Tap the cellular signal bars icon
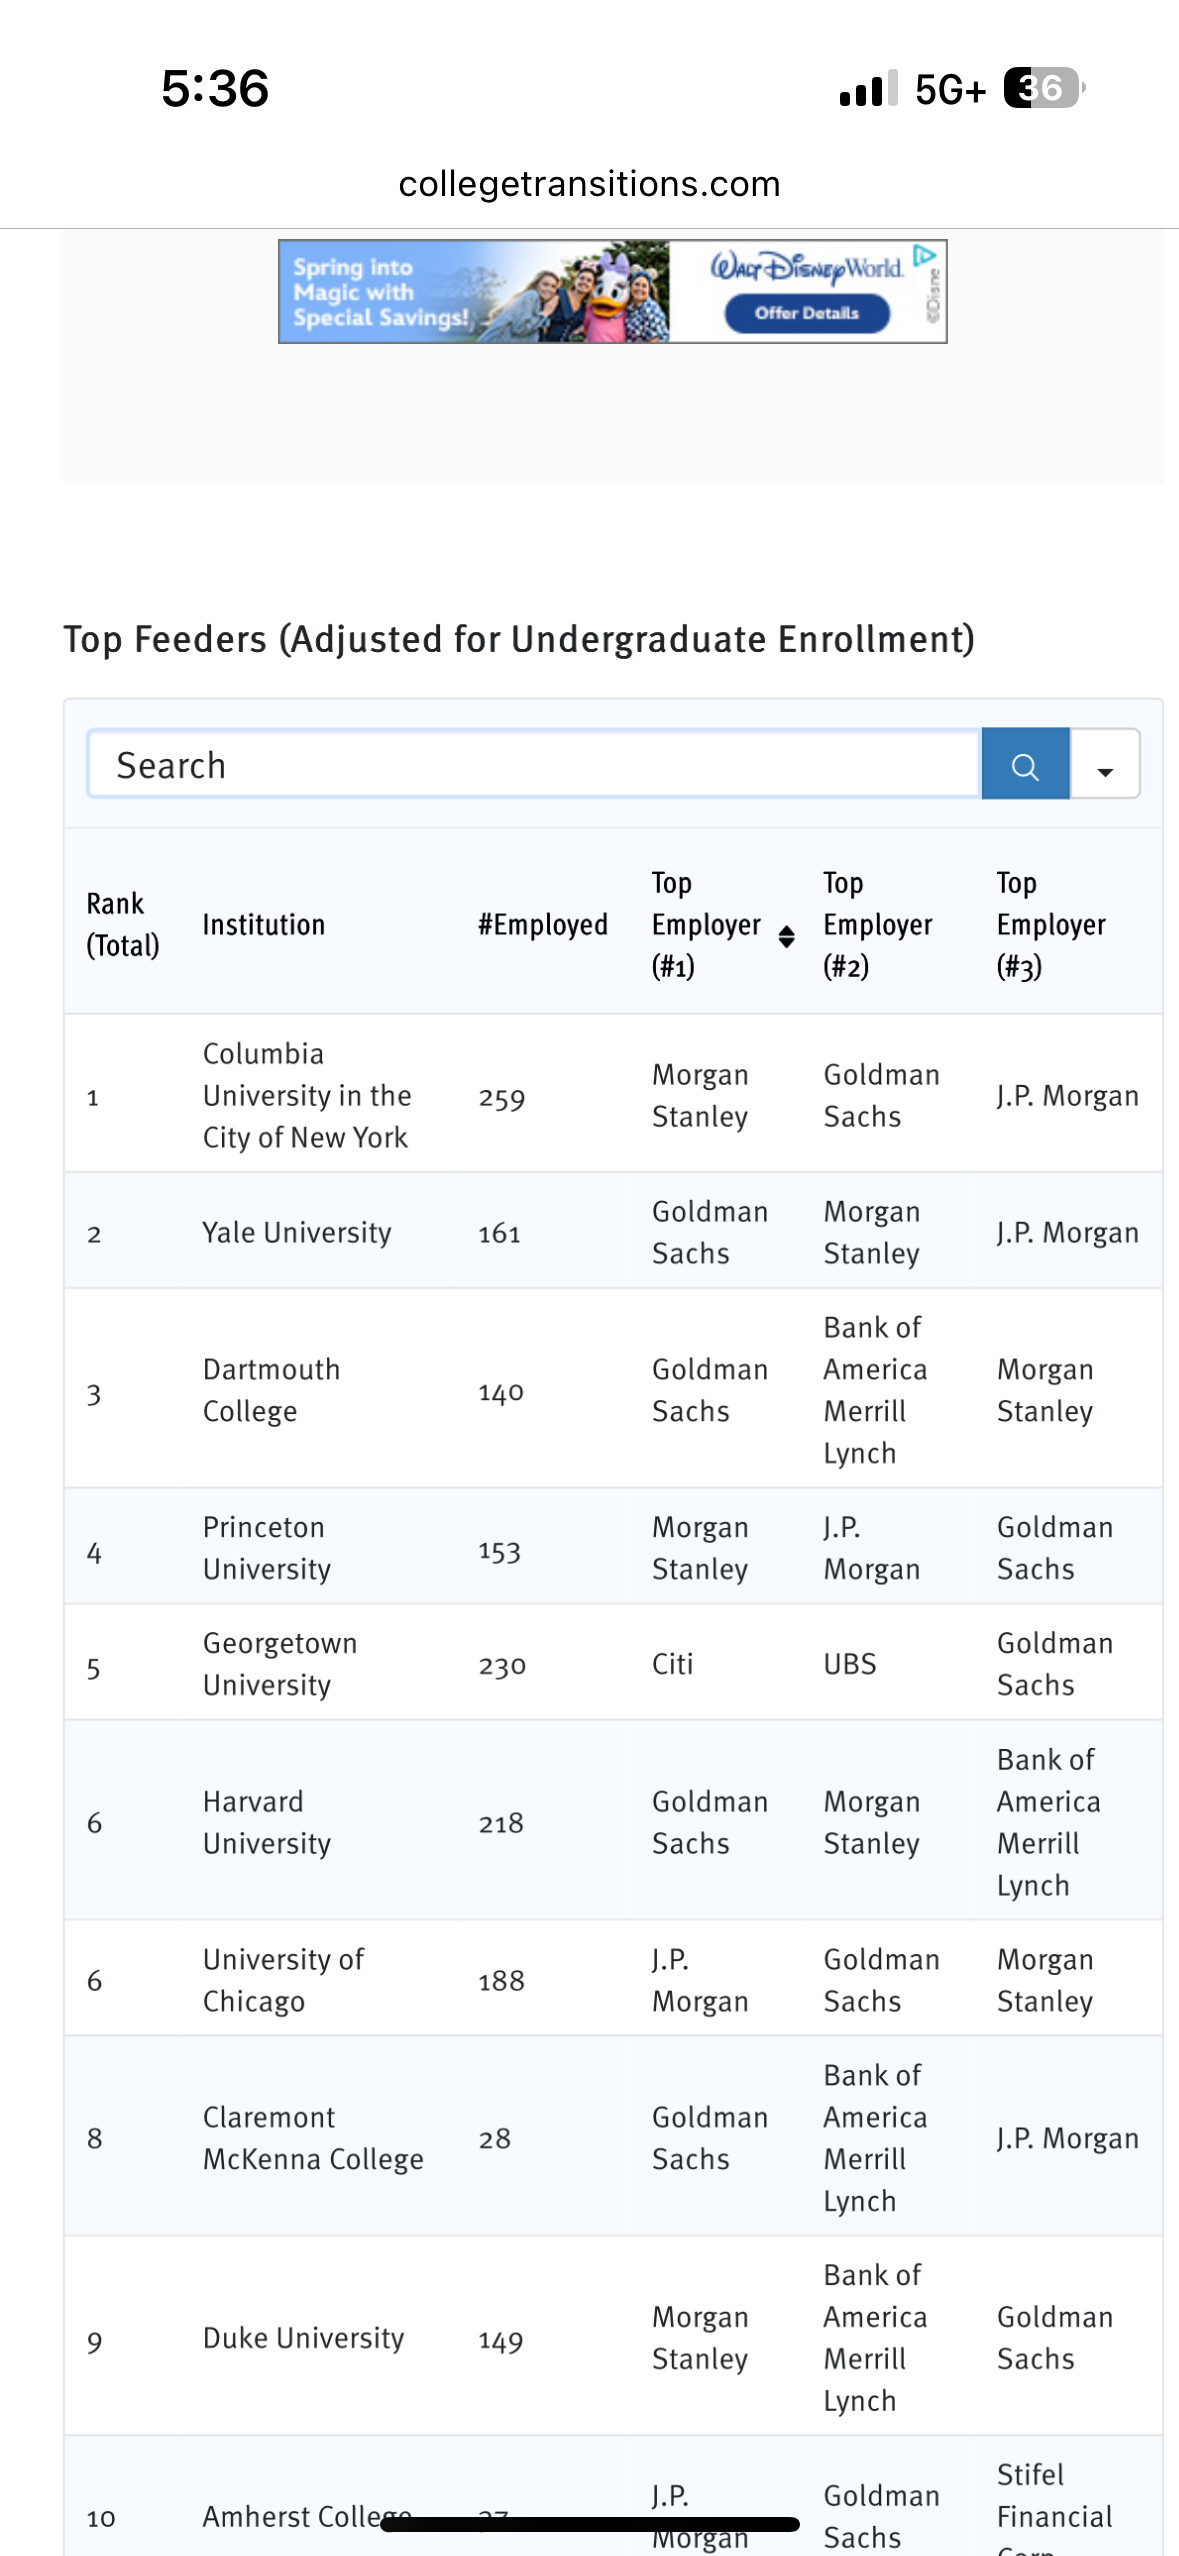This screenshot has height=2556, width=1179. [867, 89]
